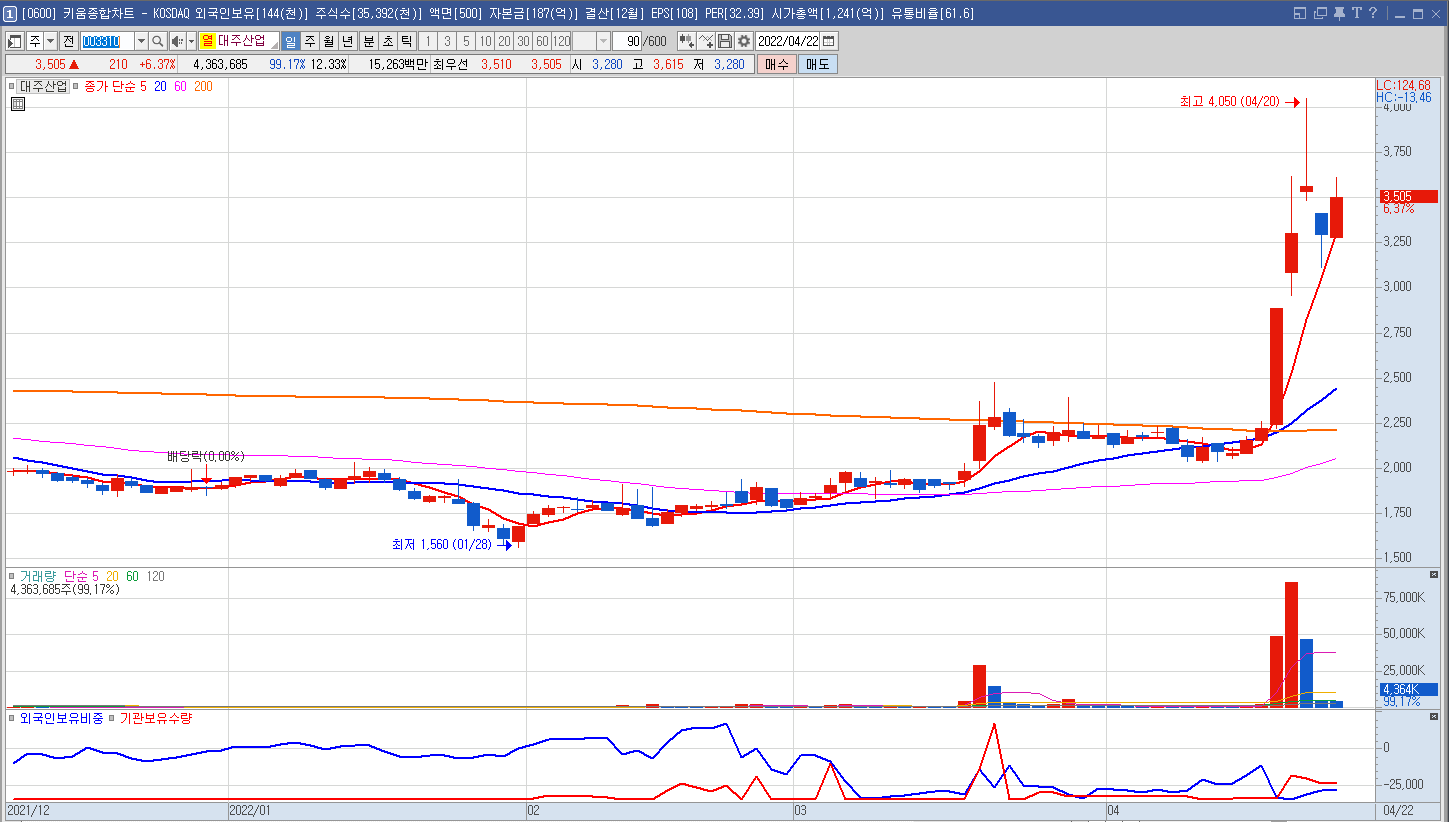Select the 분 minute period toggle
This screenshot has height=822, width=1449.
tap(368, 41)
